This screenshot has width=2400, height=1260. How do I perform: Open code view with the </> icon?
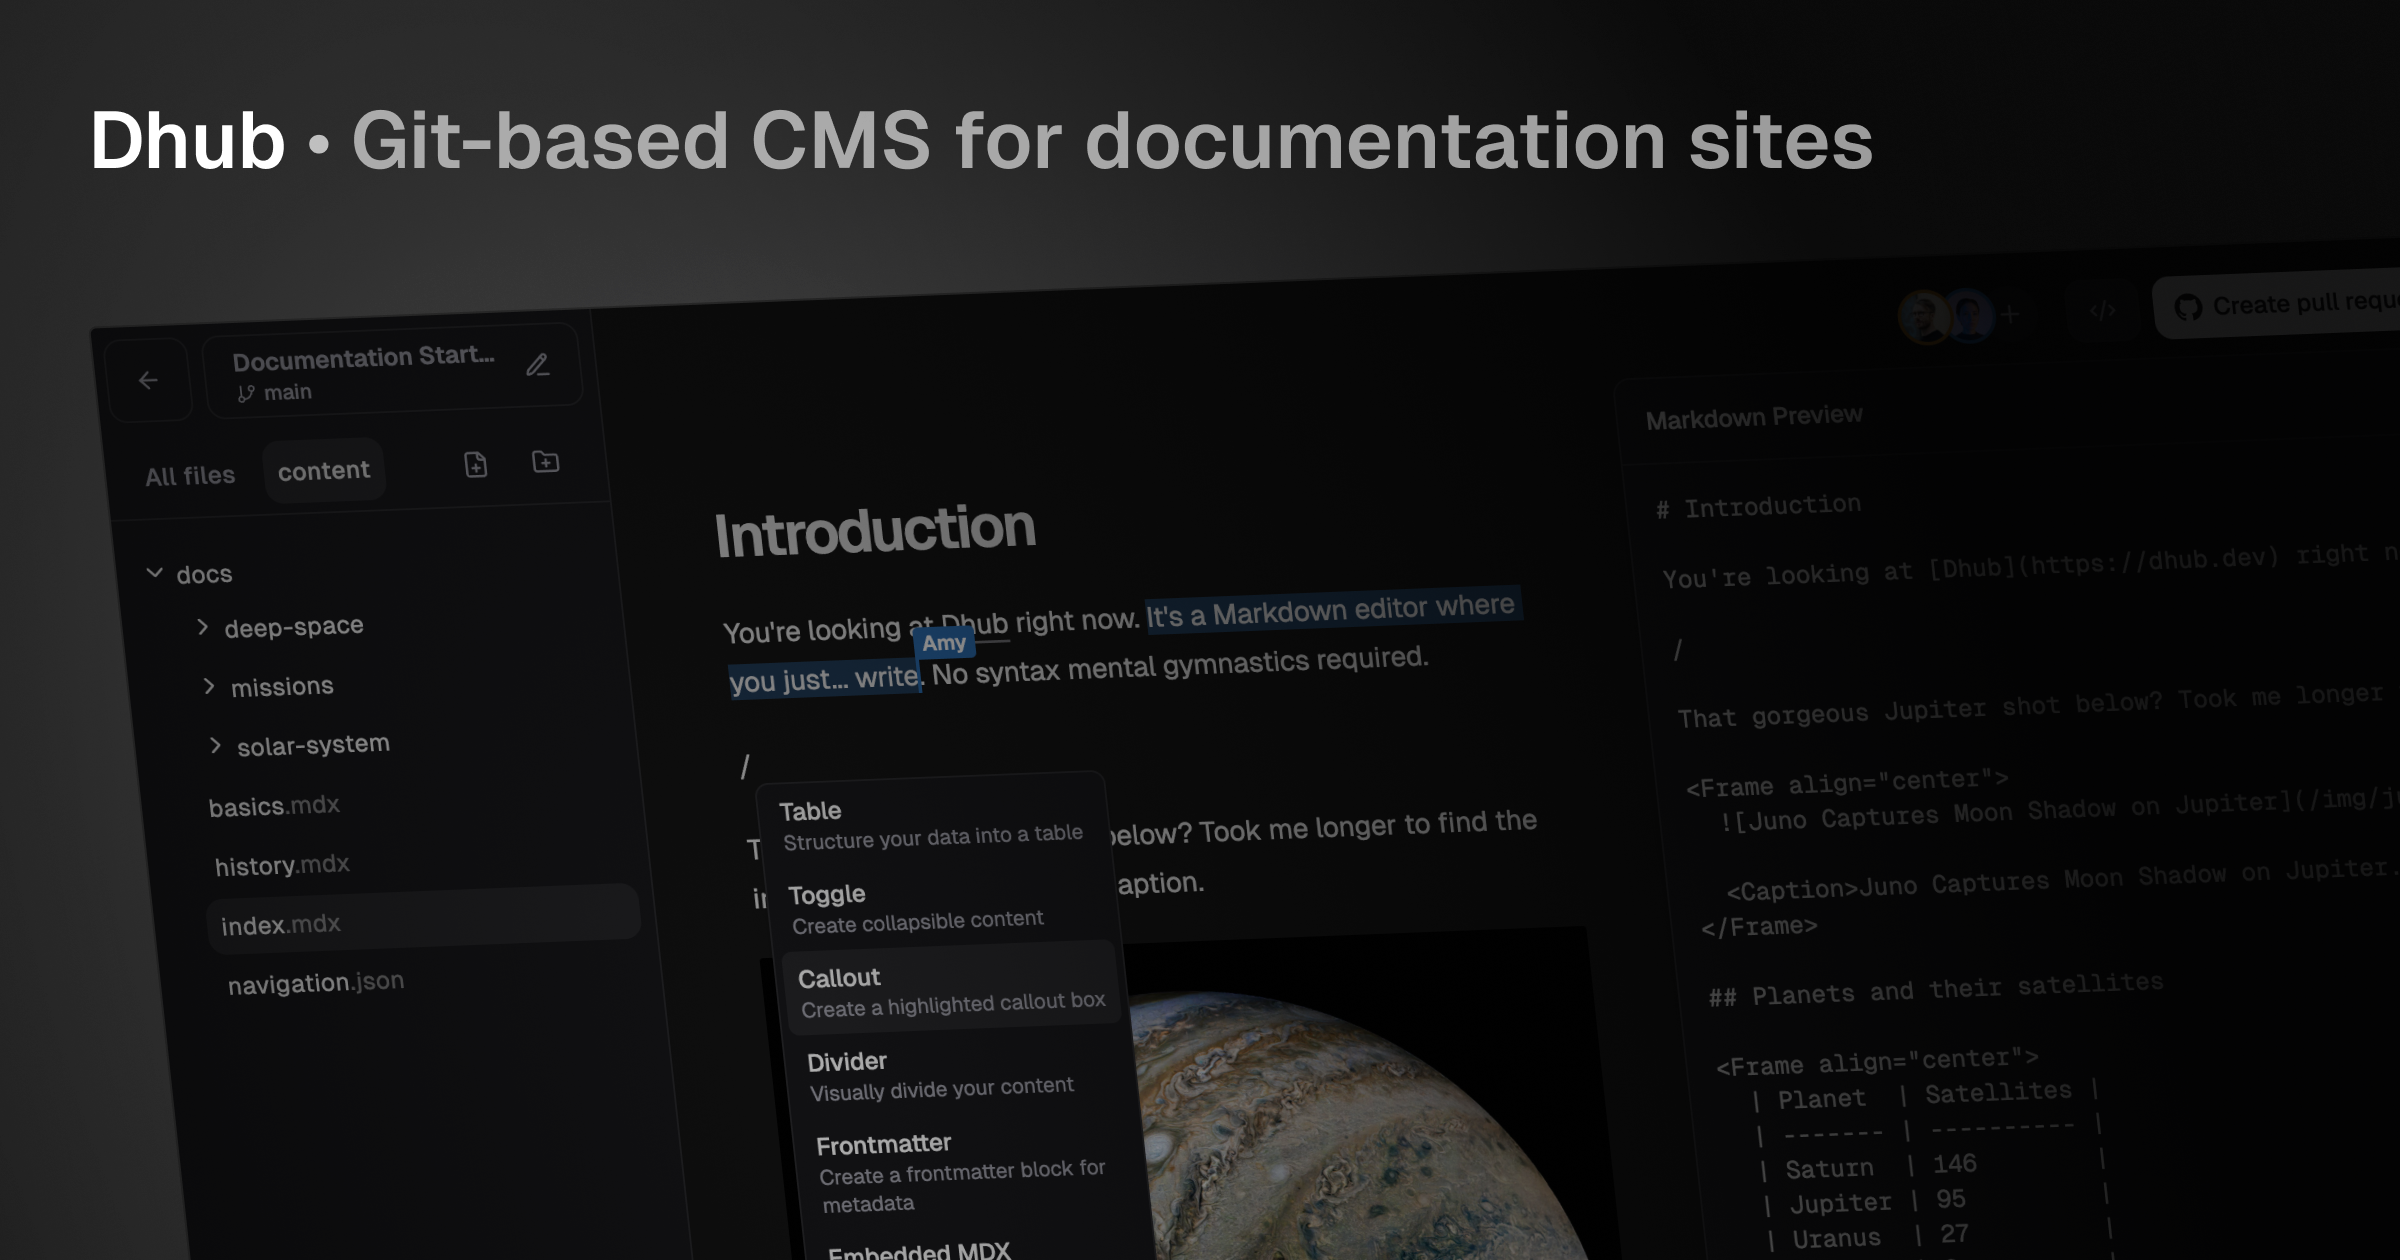[x=2103, y=311]
